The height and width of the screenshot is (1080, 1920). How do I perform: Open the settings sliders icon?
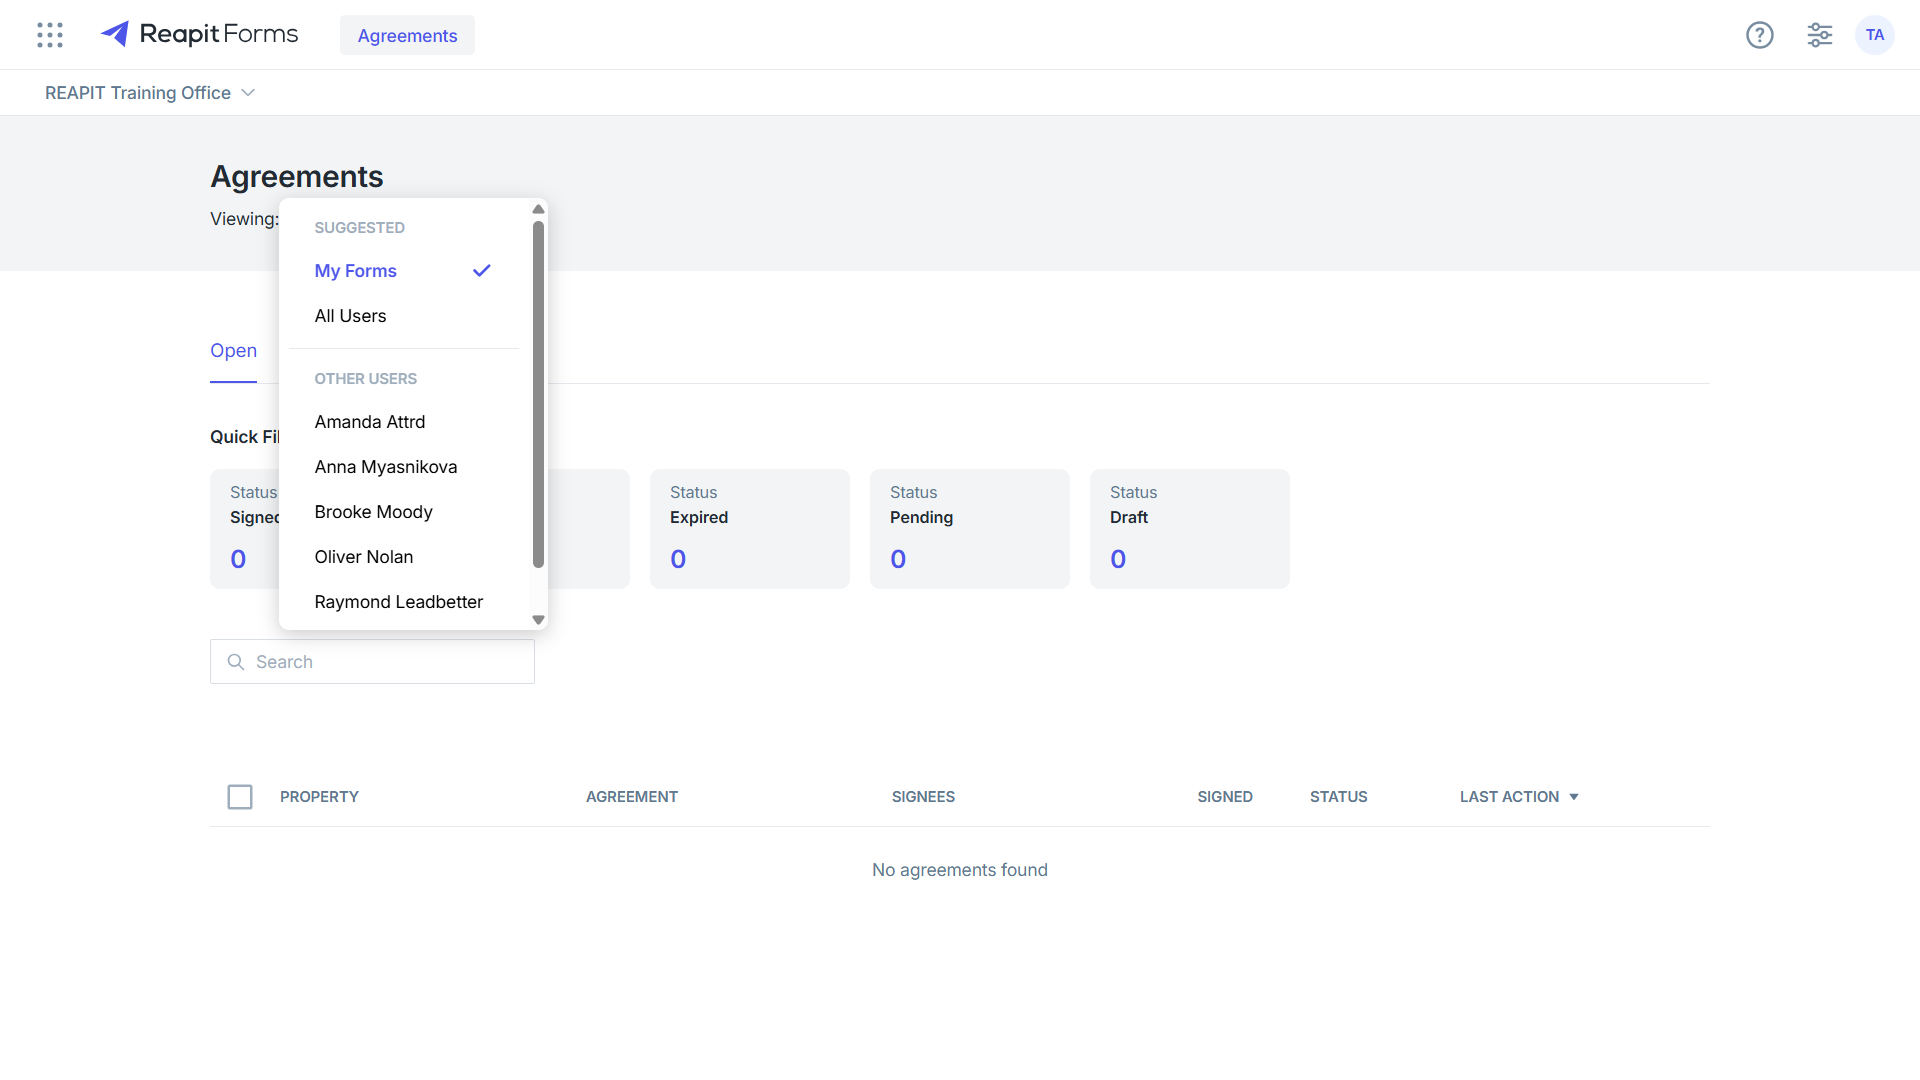click(x=1820, y=35)
